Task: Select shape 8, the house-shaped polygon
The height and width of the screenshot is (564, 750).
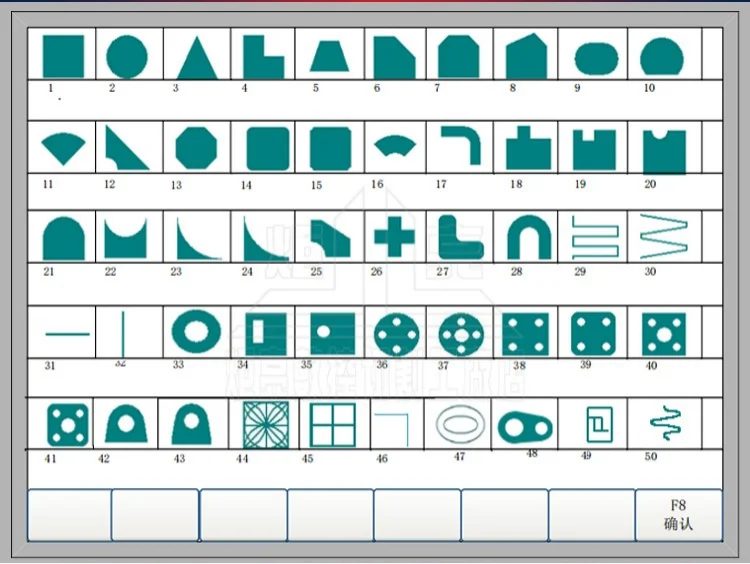Action: [526, 56]
